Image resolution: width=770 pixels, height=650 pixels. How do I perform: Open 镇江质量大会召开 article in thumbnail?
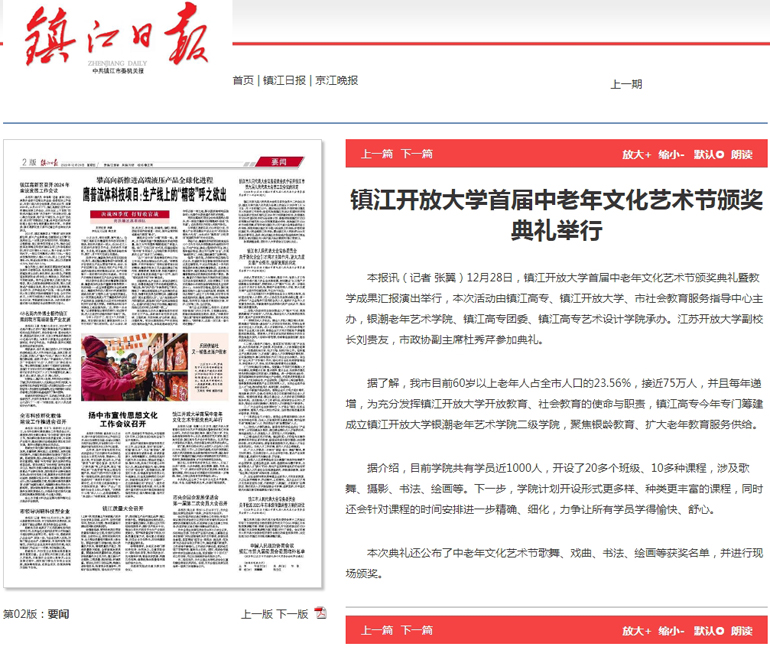122,508
